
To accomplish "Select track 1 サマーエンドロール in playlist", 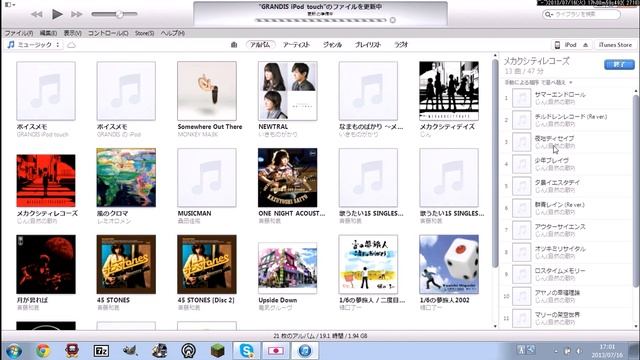I will pyautogui.click(x=567, y=98).
